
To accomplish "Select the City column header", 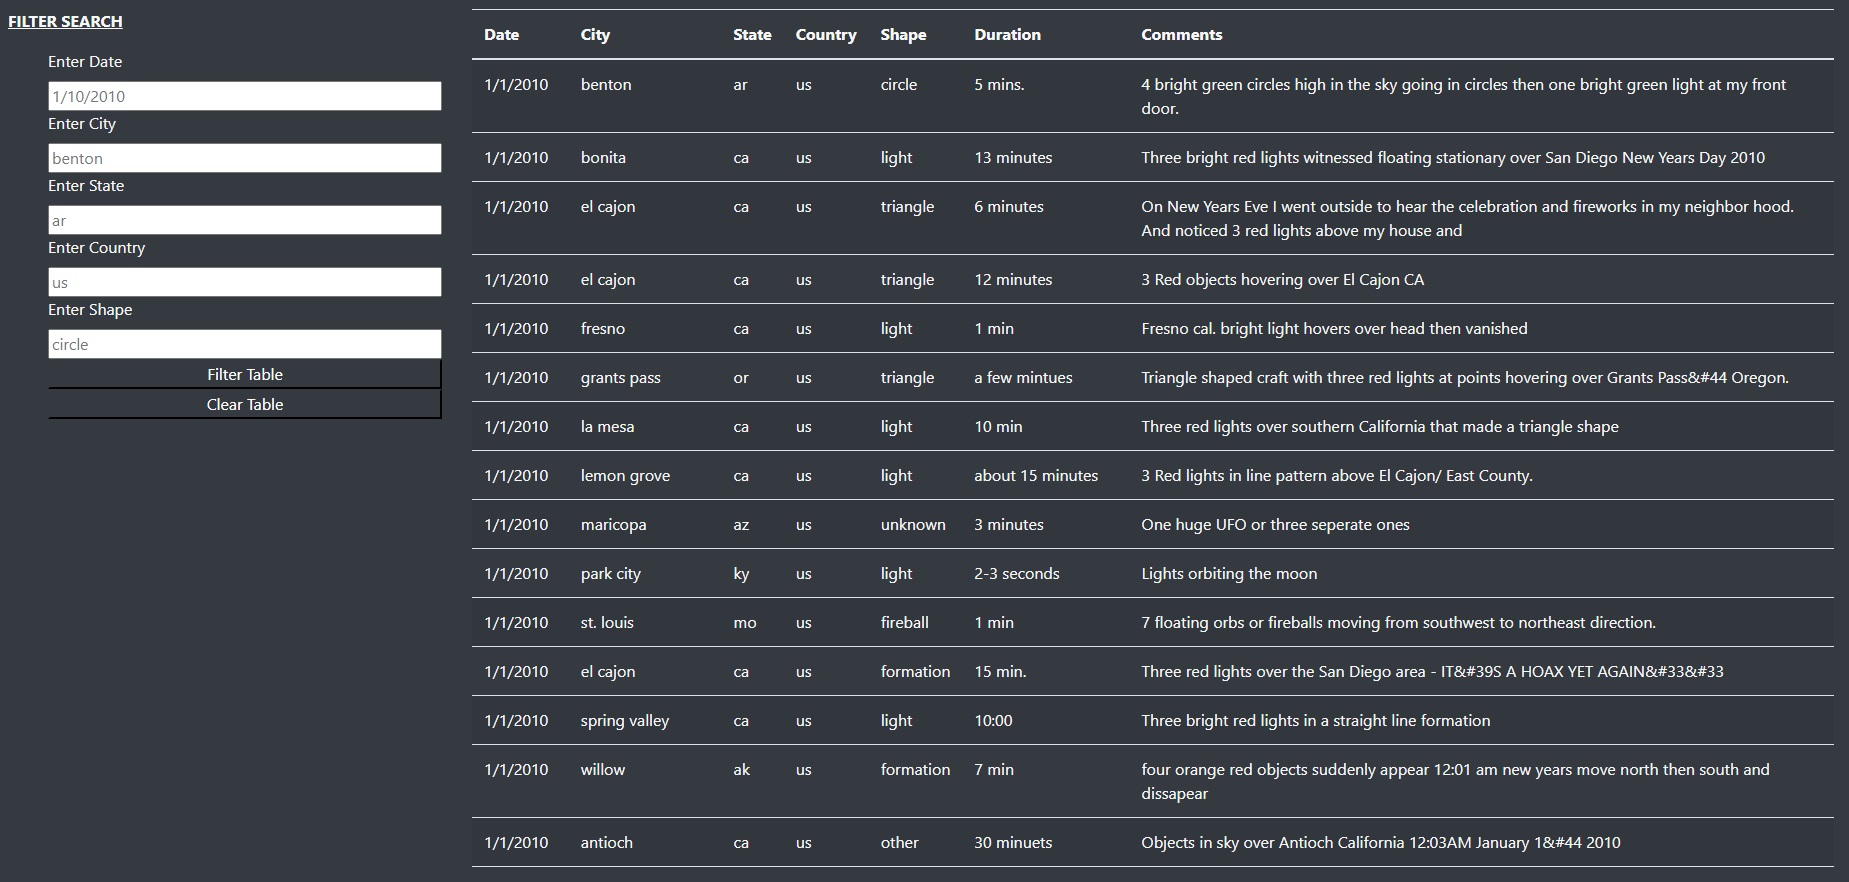I will coord(595,35).
